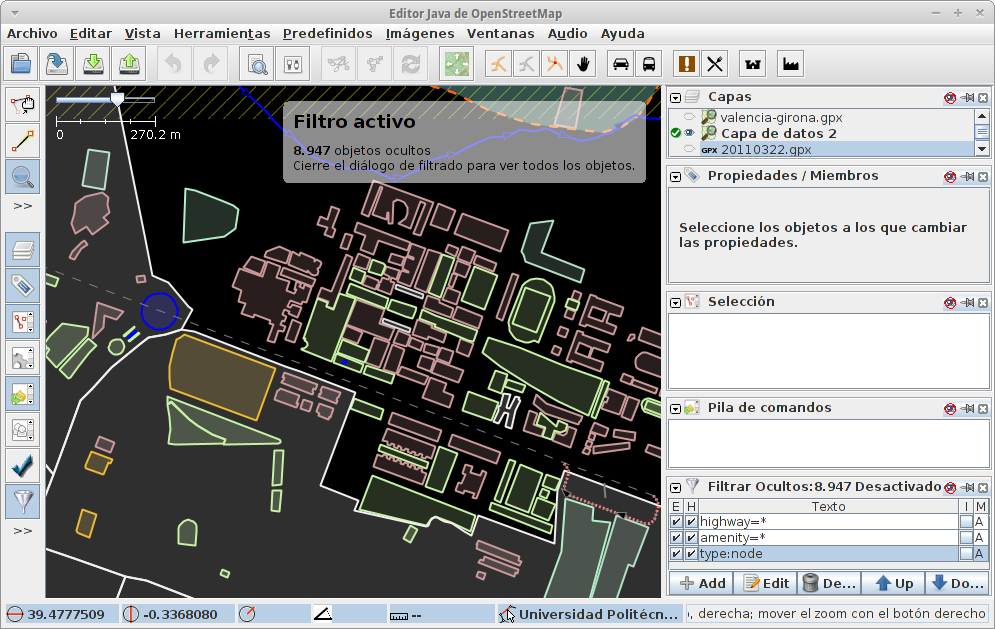Image resolution: width=995 pixels, height=629 pixels.
Task: Click the open file folder icon
Action: pos(21,64)
